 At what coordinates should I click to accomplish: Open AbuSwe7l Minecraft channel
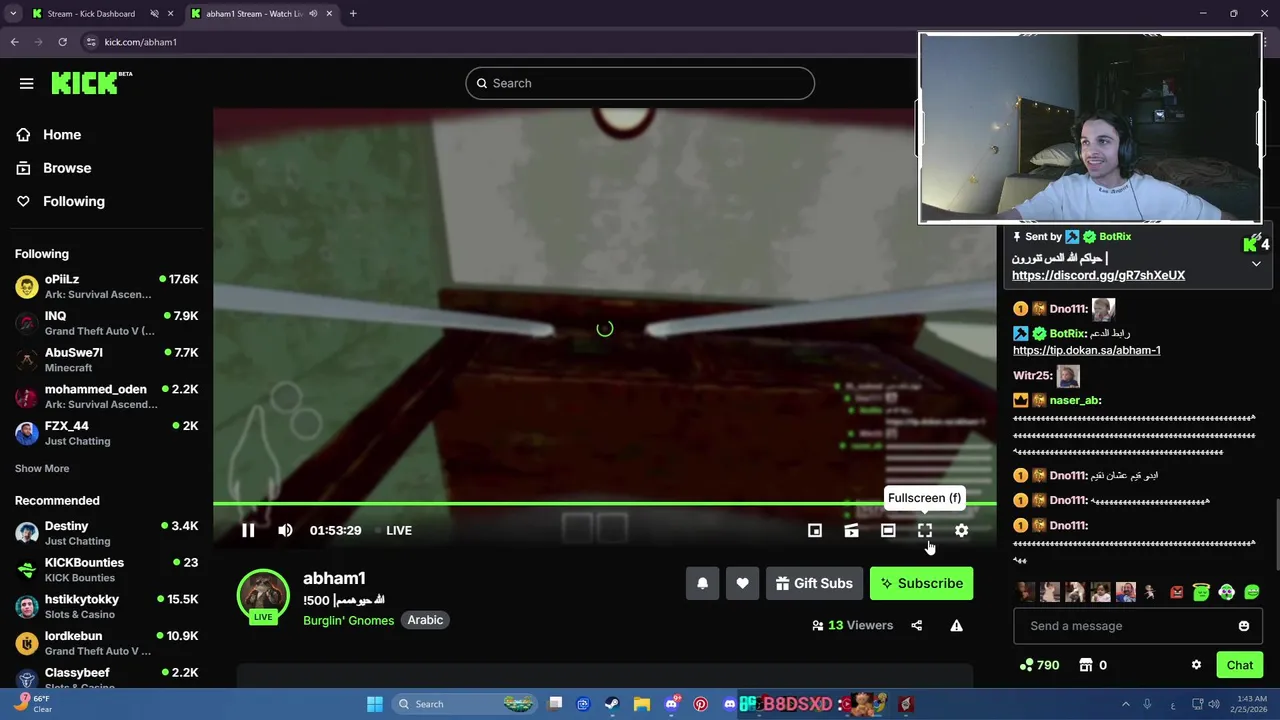[106, 360]
